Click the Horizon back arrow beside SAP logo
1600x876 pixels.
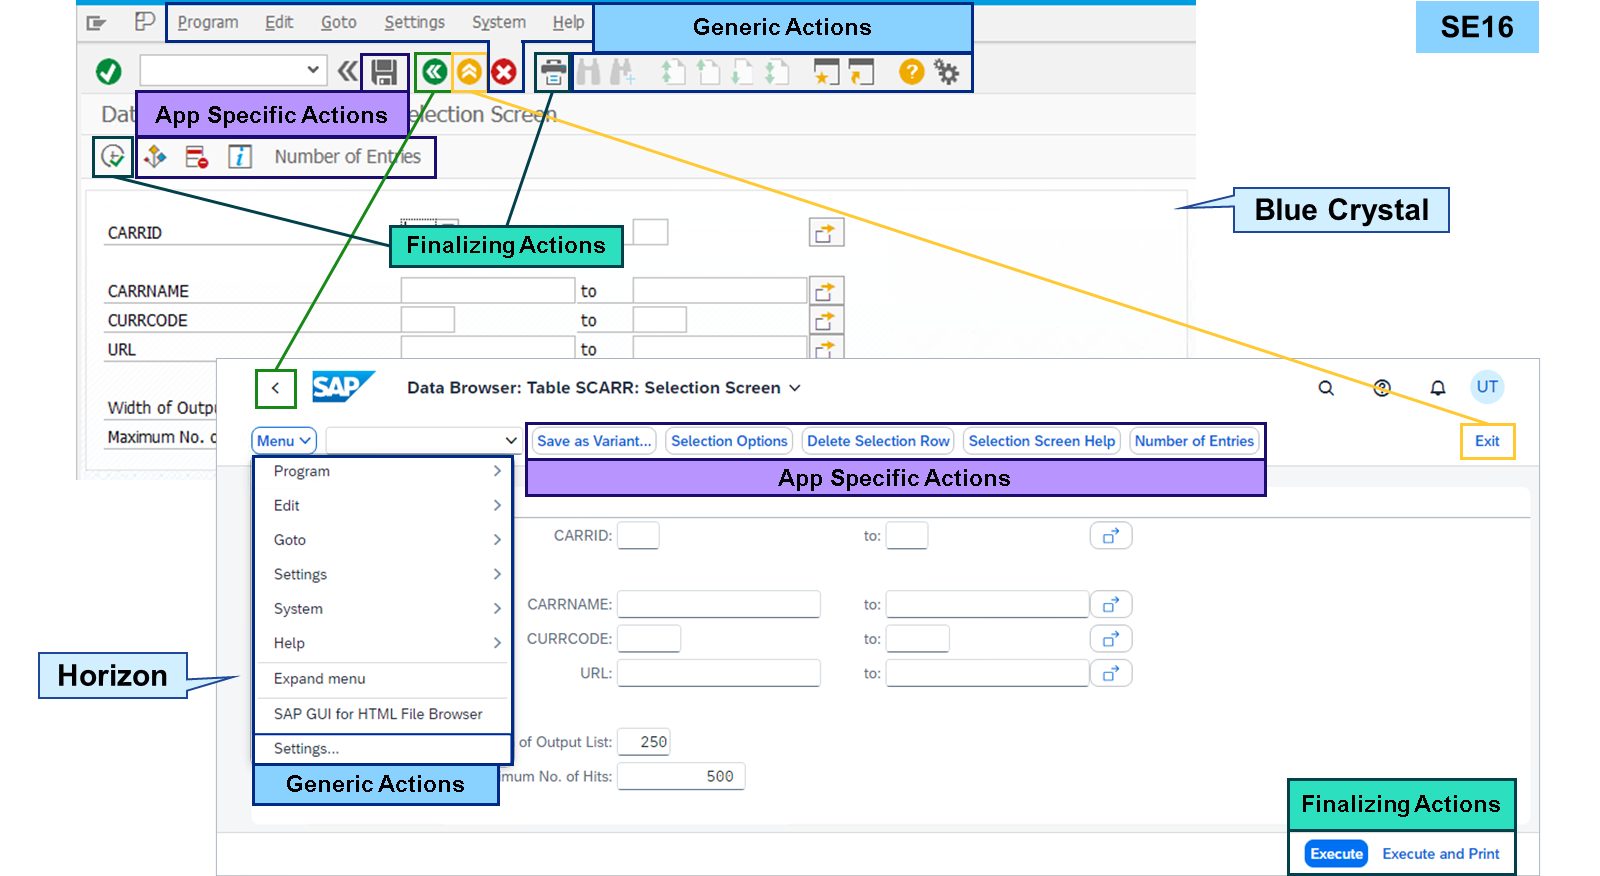click(x=275, y=388)
